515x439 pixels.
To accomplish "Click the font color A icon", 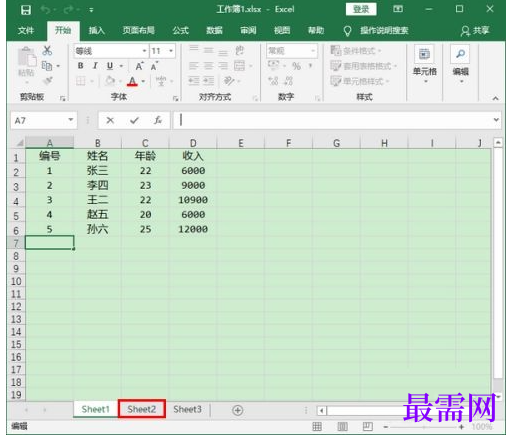I will [132, 81].
